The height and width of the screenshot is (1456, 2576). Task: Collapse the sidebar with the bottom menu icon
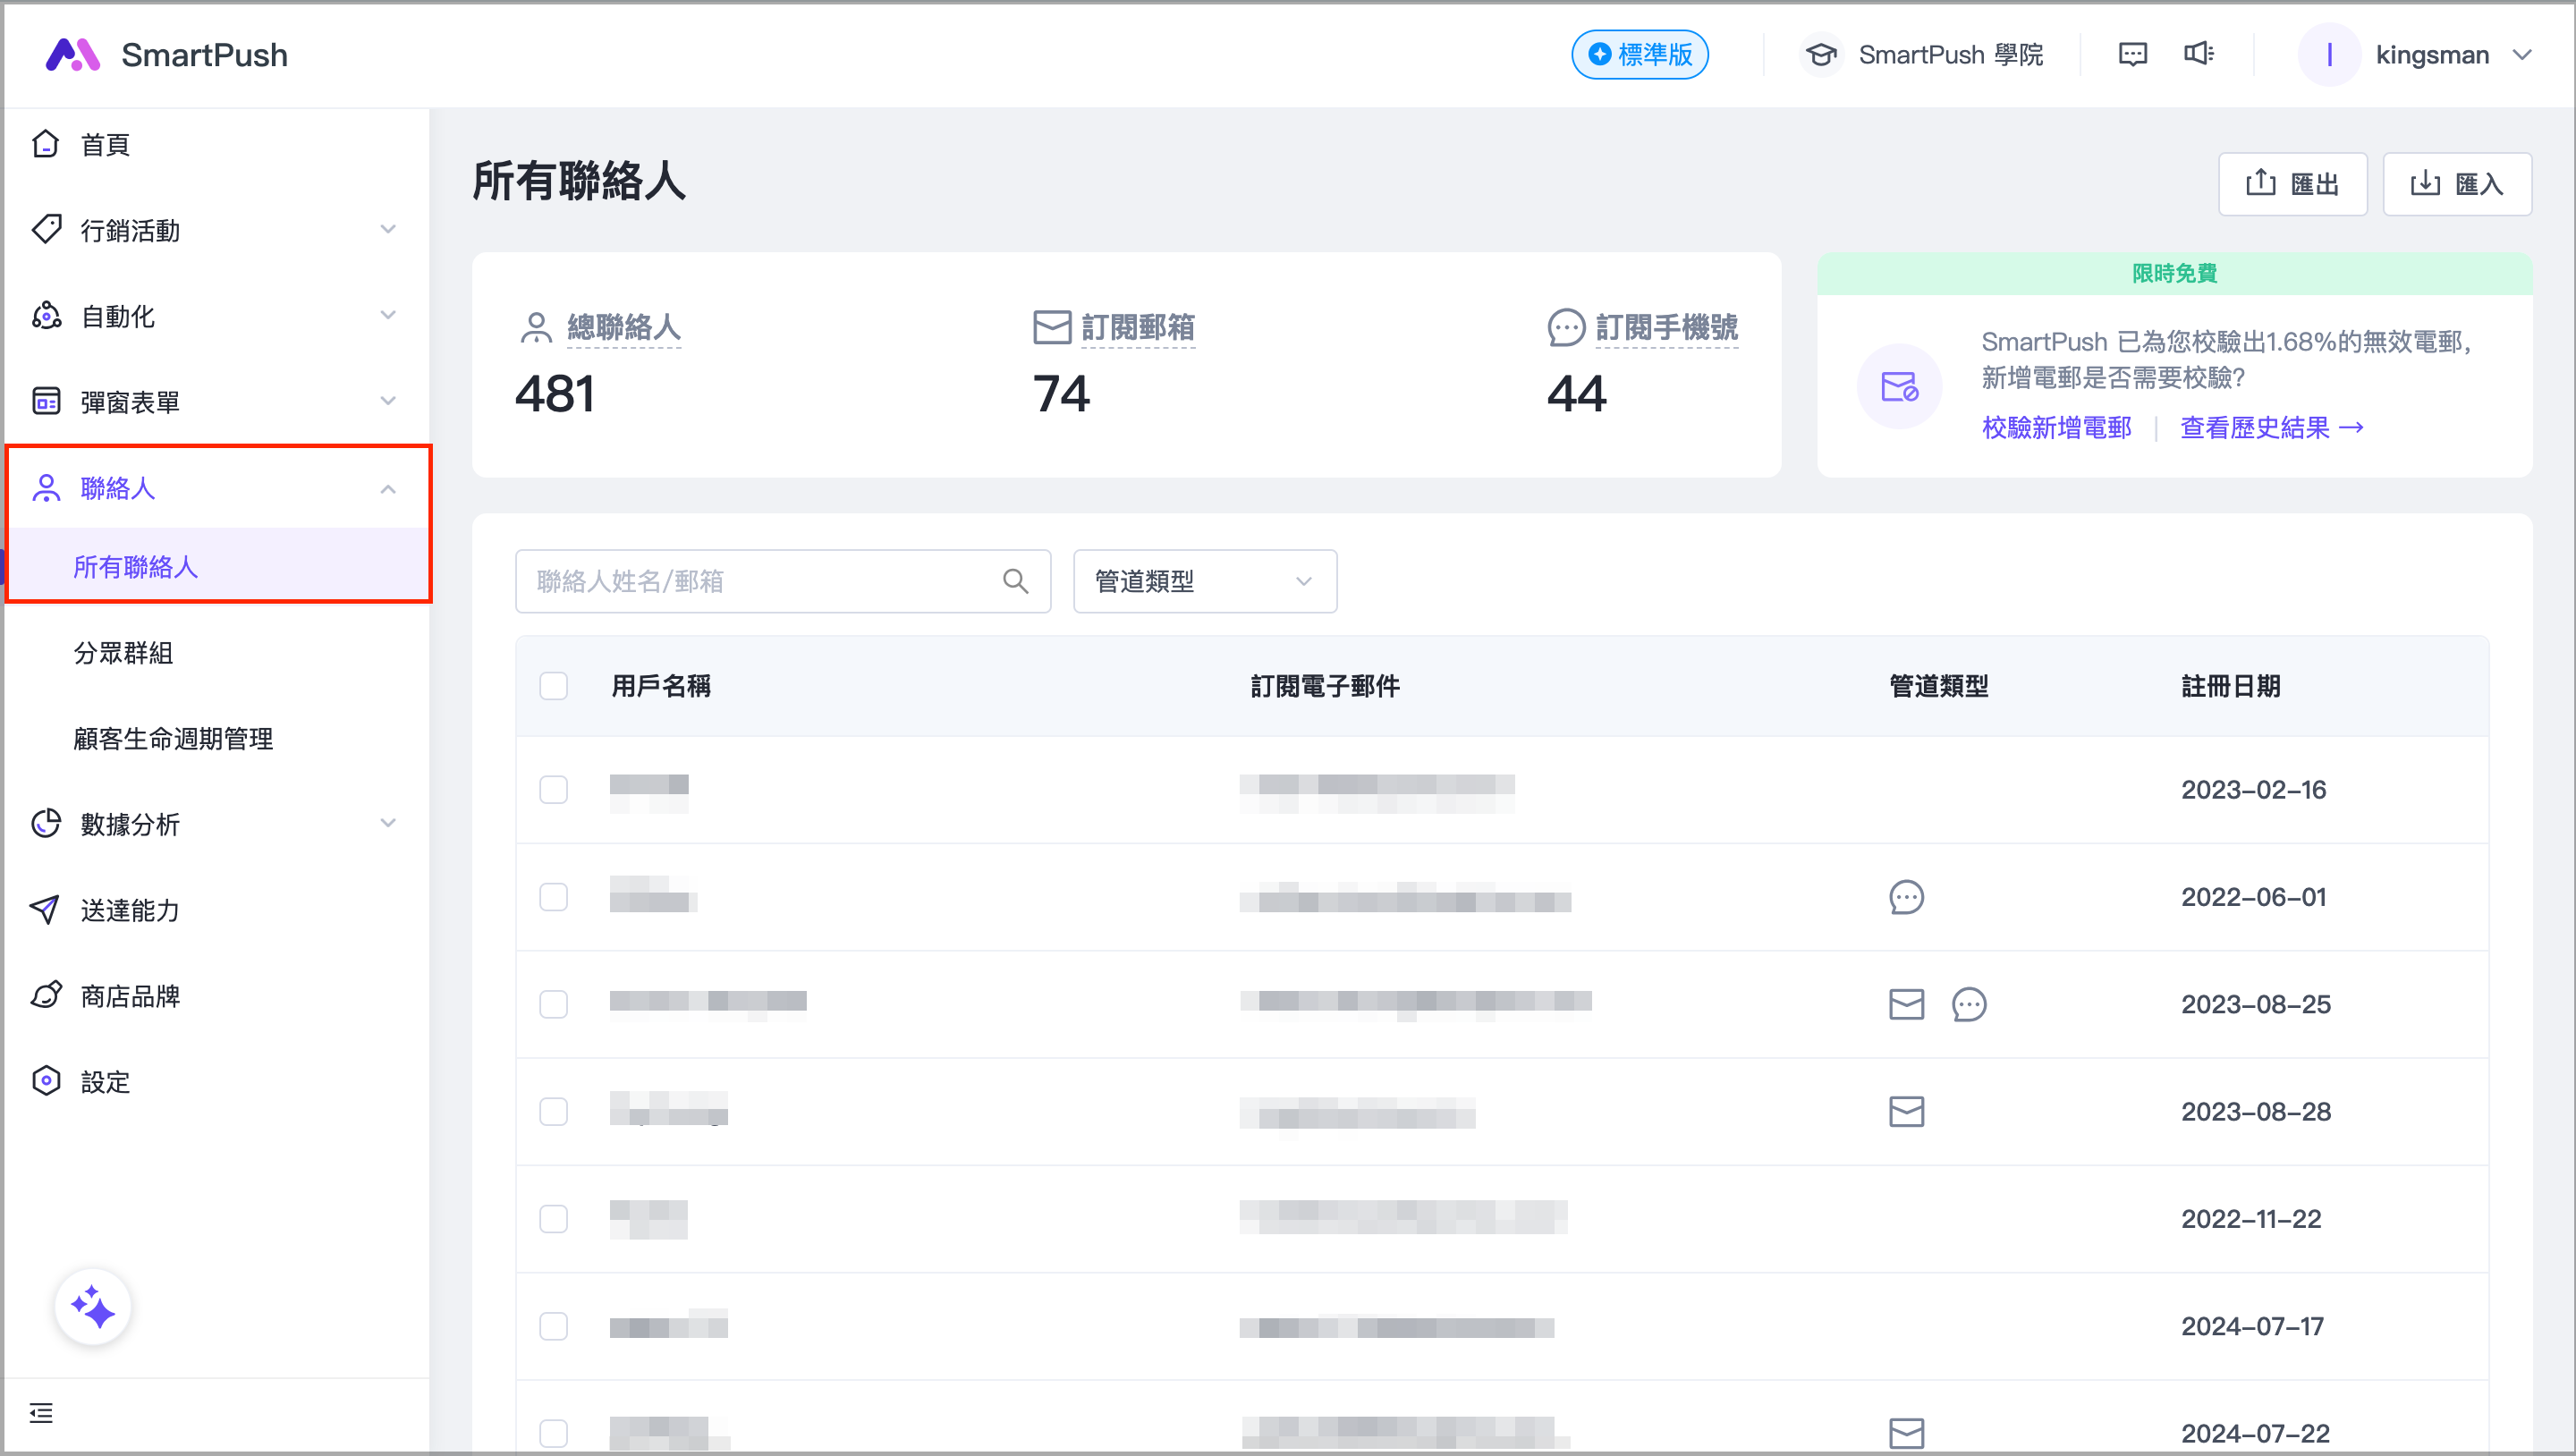(x=41, y=1413)
